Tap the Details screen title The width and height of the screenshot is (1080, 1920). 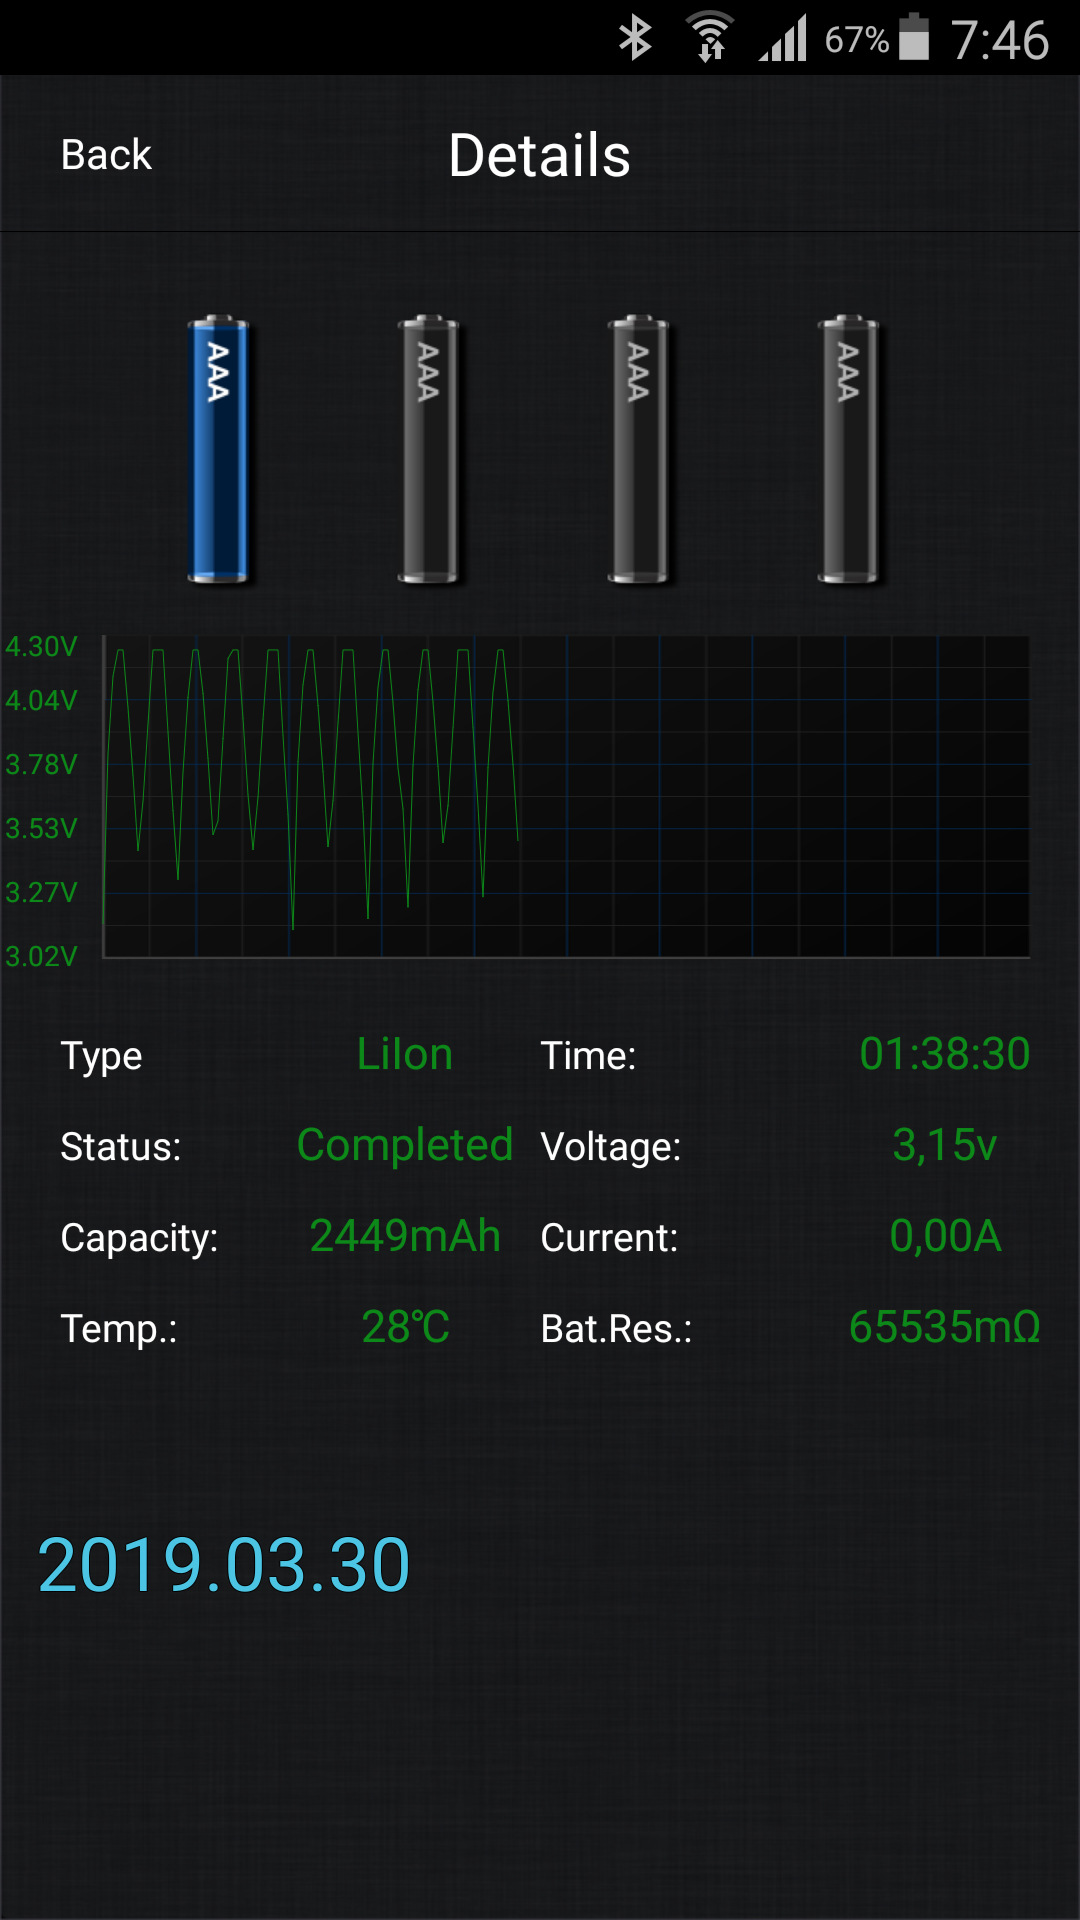pos(540,156)
